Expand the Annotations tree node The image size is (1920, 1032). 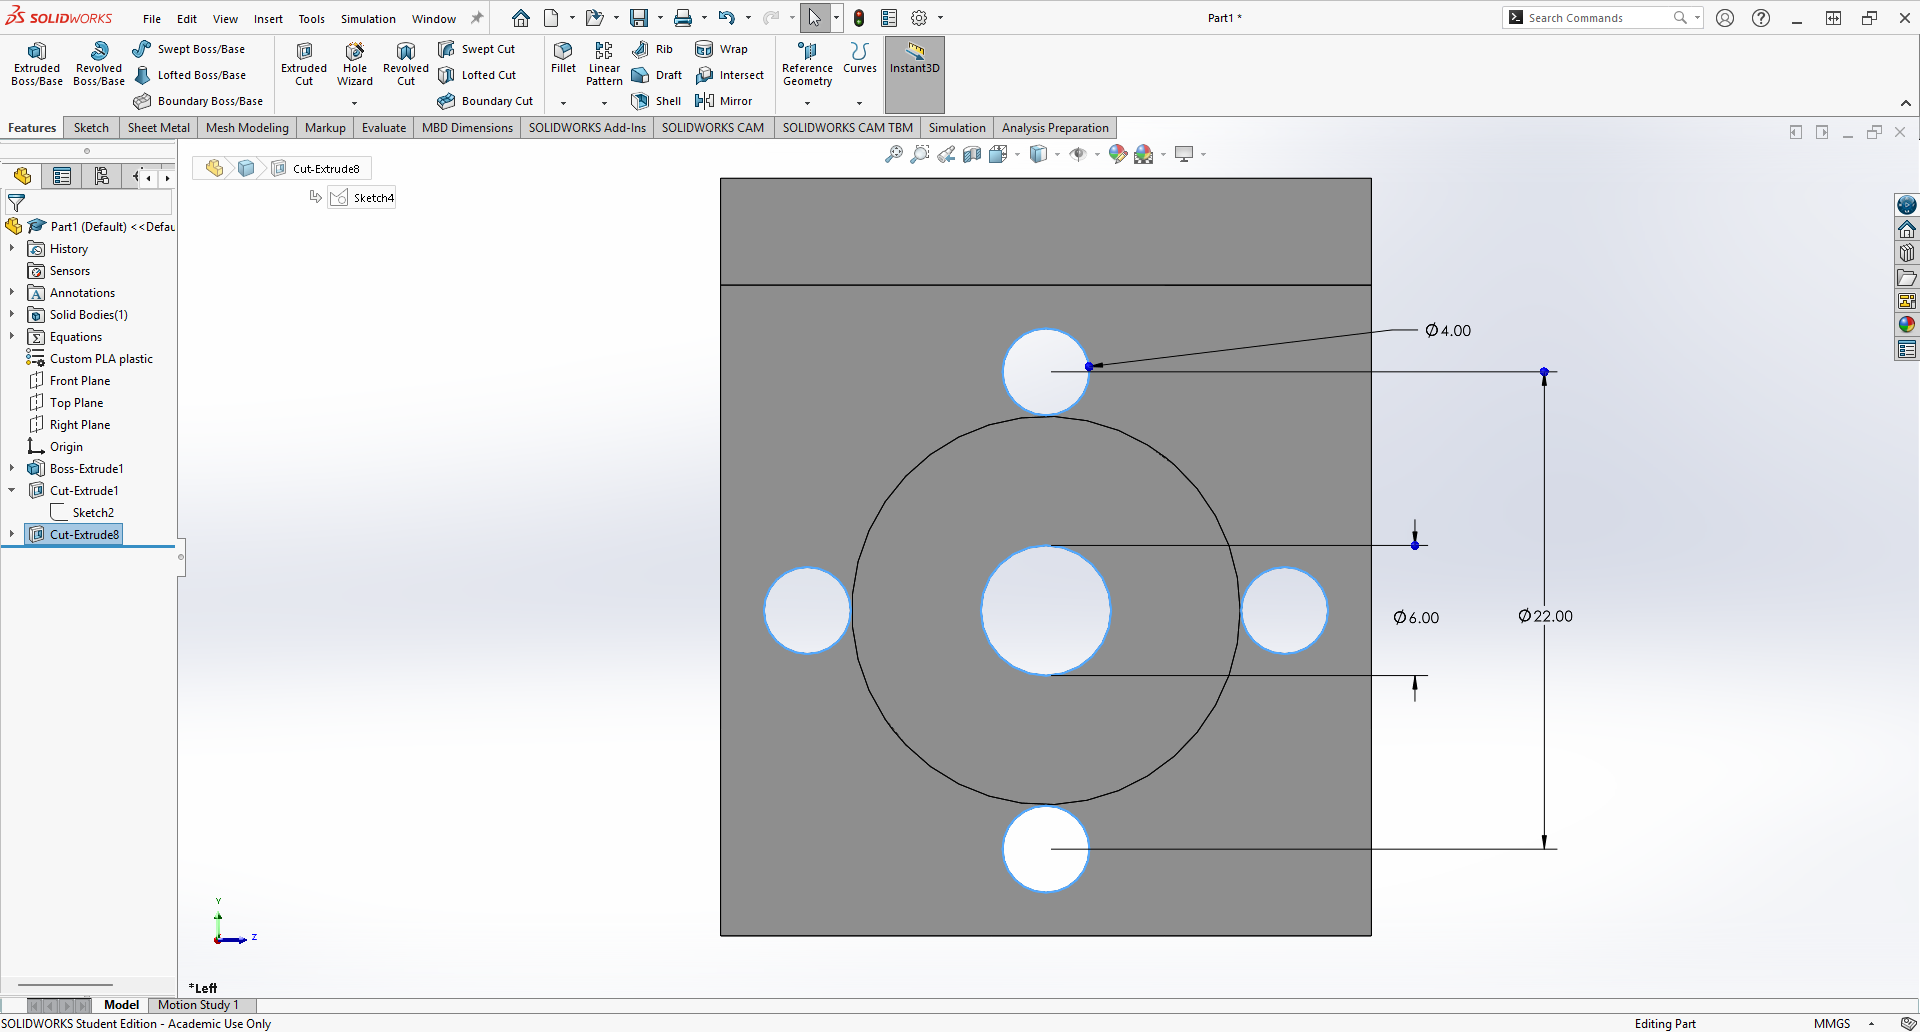[12, 292]
